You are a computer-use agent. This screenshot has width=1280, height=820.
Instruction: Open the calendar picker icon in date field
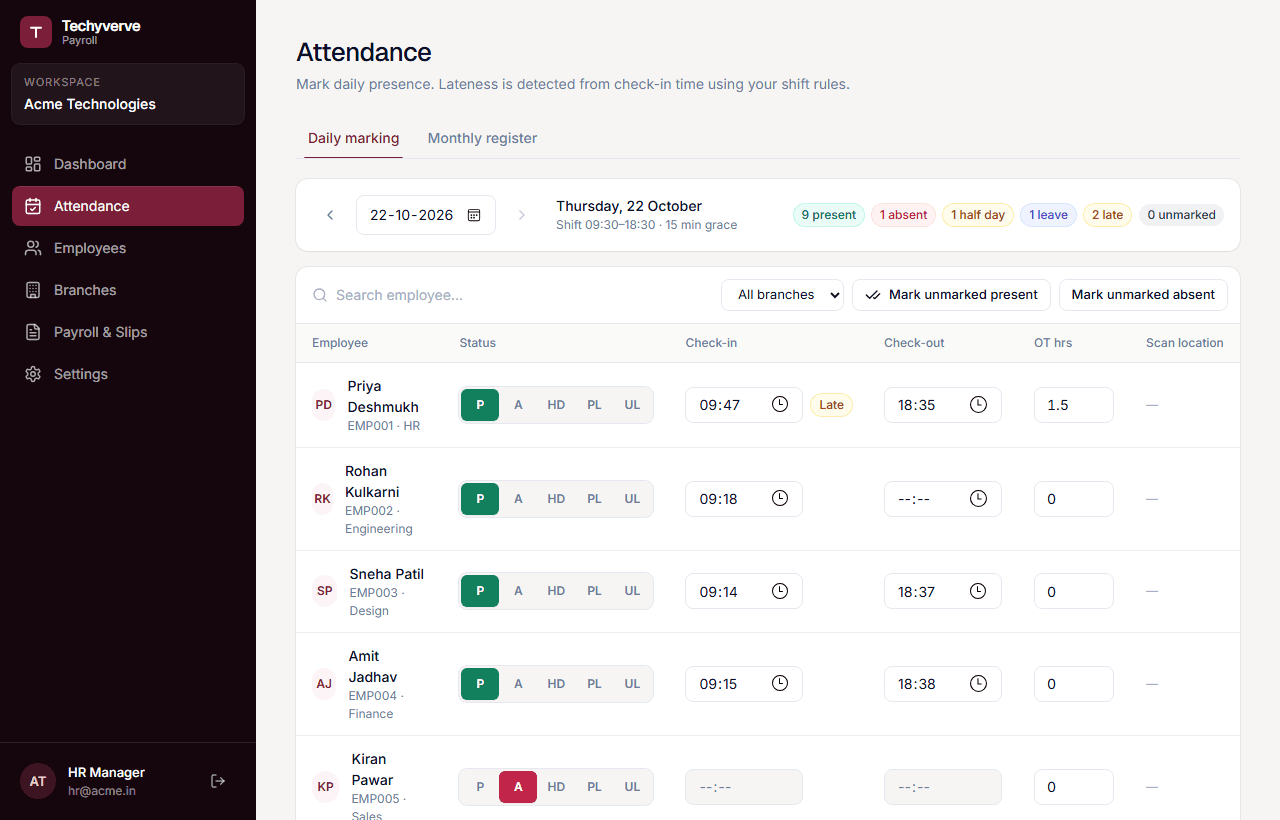coord(474,215)
